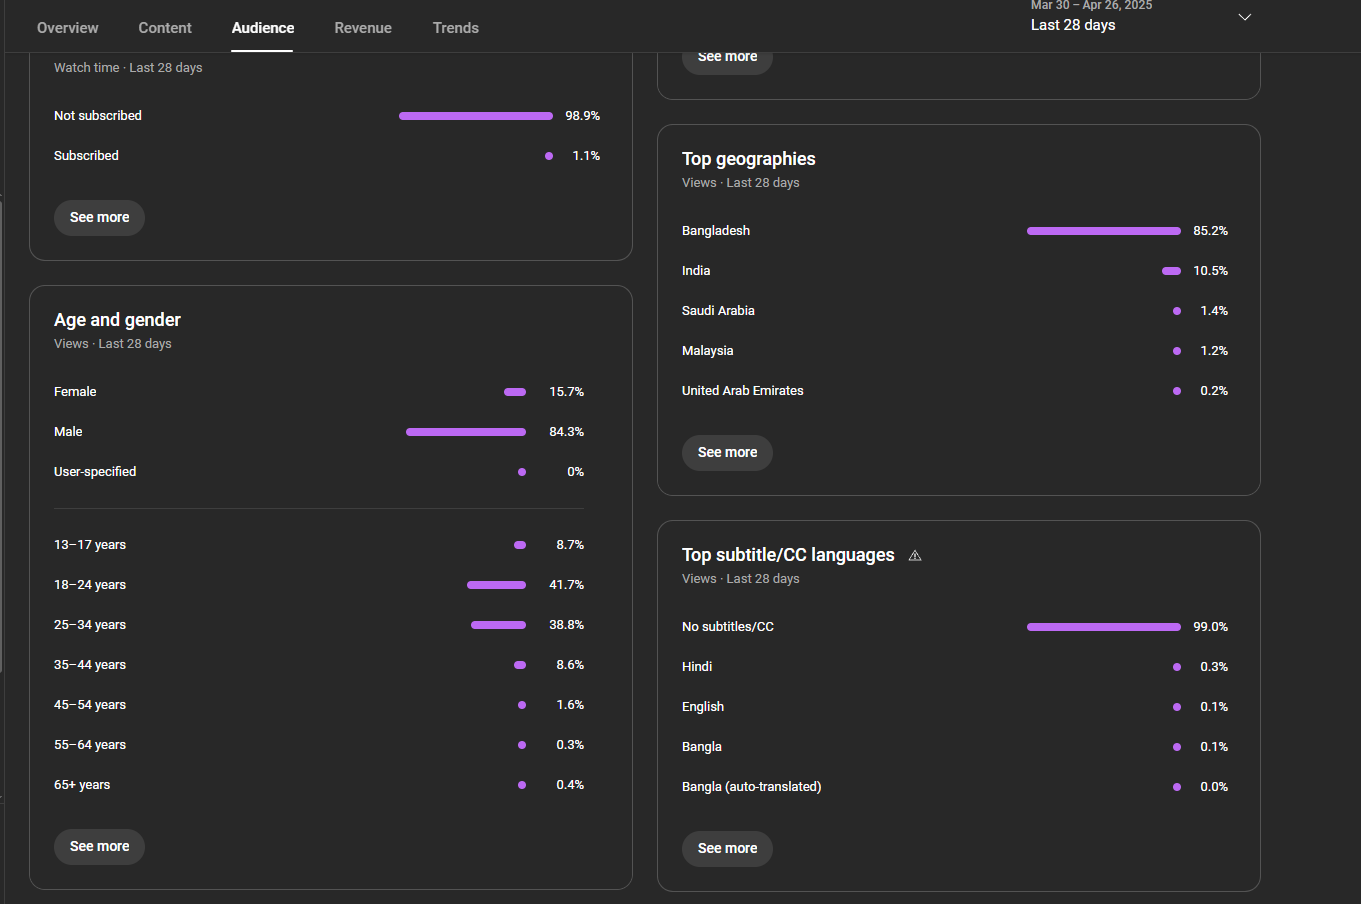Click the warning icon beside subtitle/CC languages
The width and height of the screenshot is (1361, 904).
point(914,555)
